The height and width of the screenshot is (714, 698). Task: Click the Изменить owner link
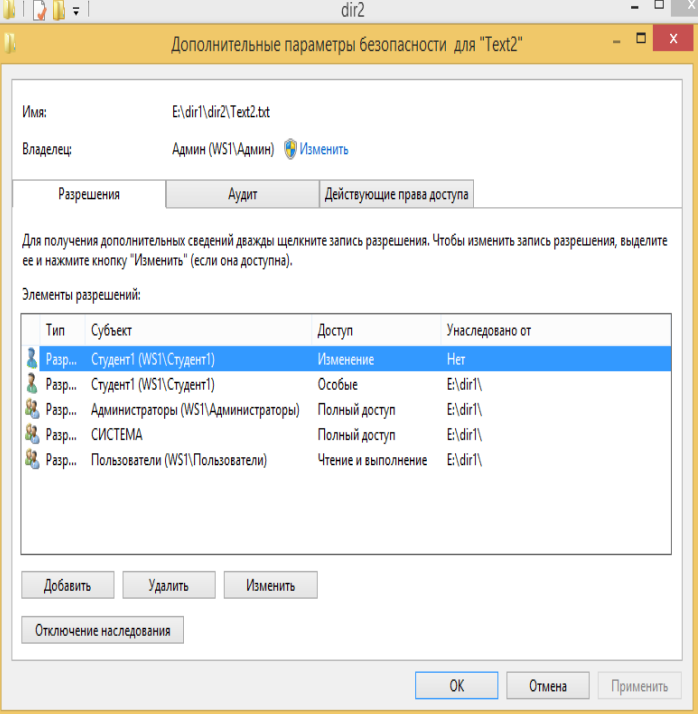pyautogui.click(x=324, y=149)
